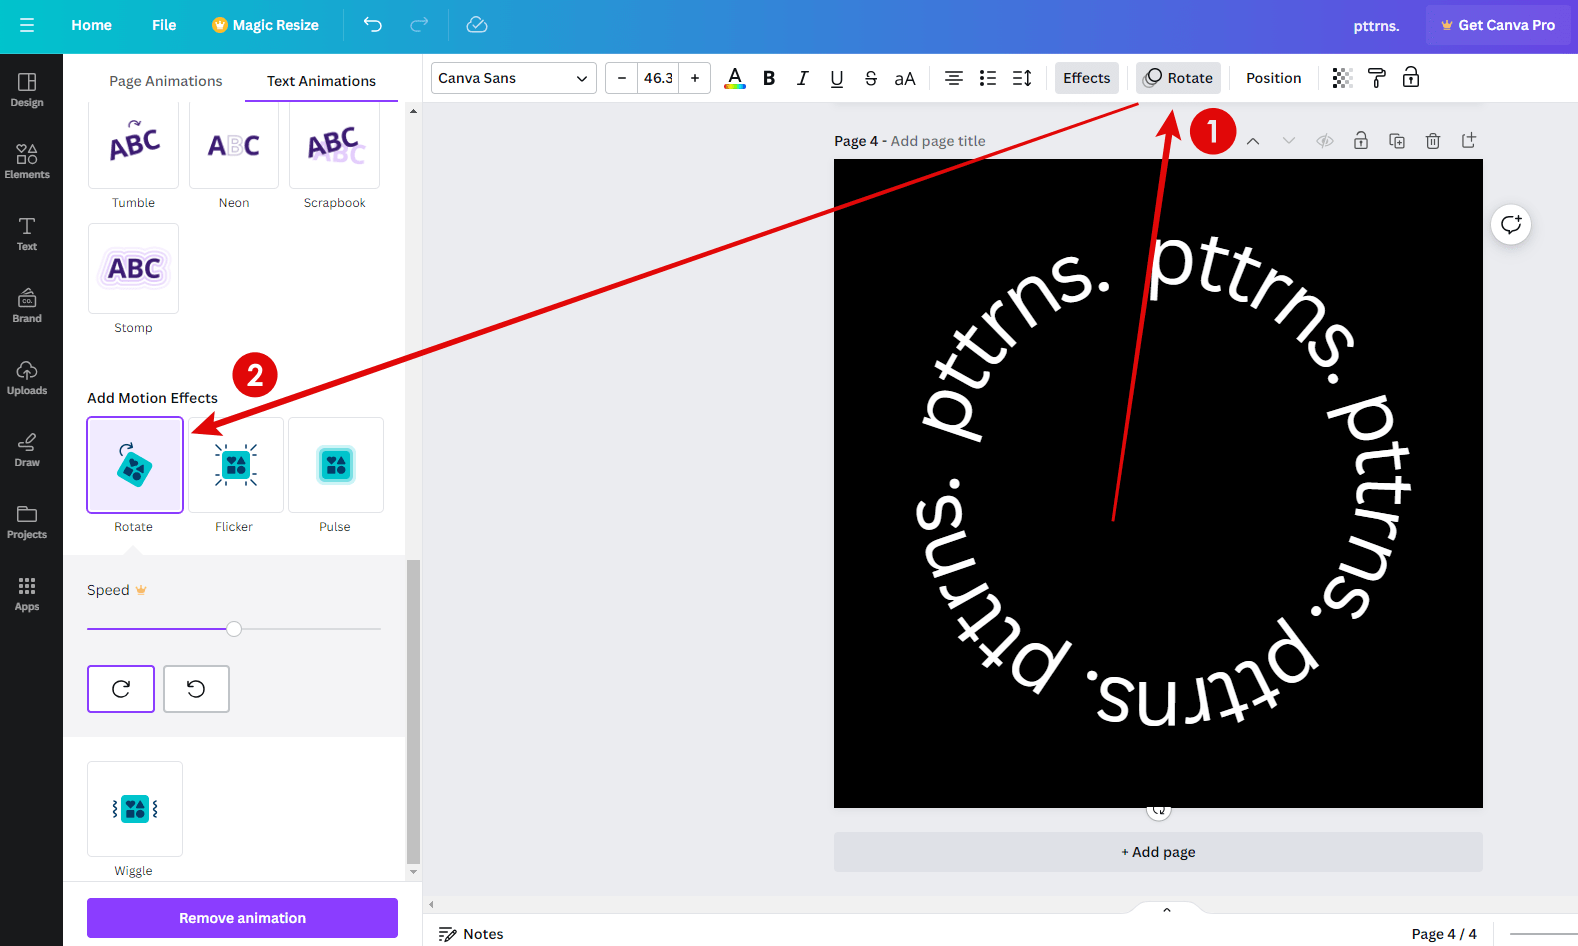
Task: Click Get Canva Pro button
Action: click(1498, 25)
